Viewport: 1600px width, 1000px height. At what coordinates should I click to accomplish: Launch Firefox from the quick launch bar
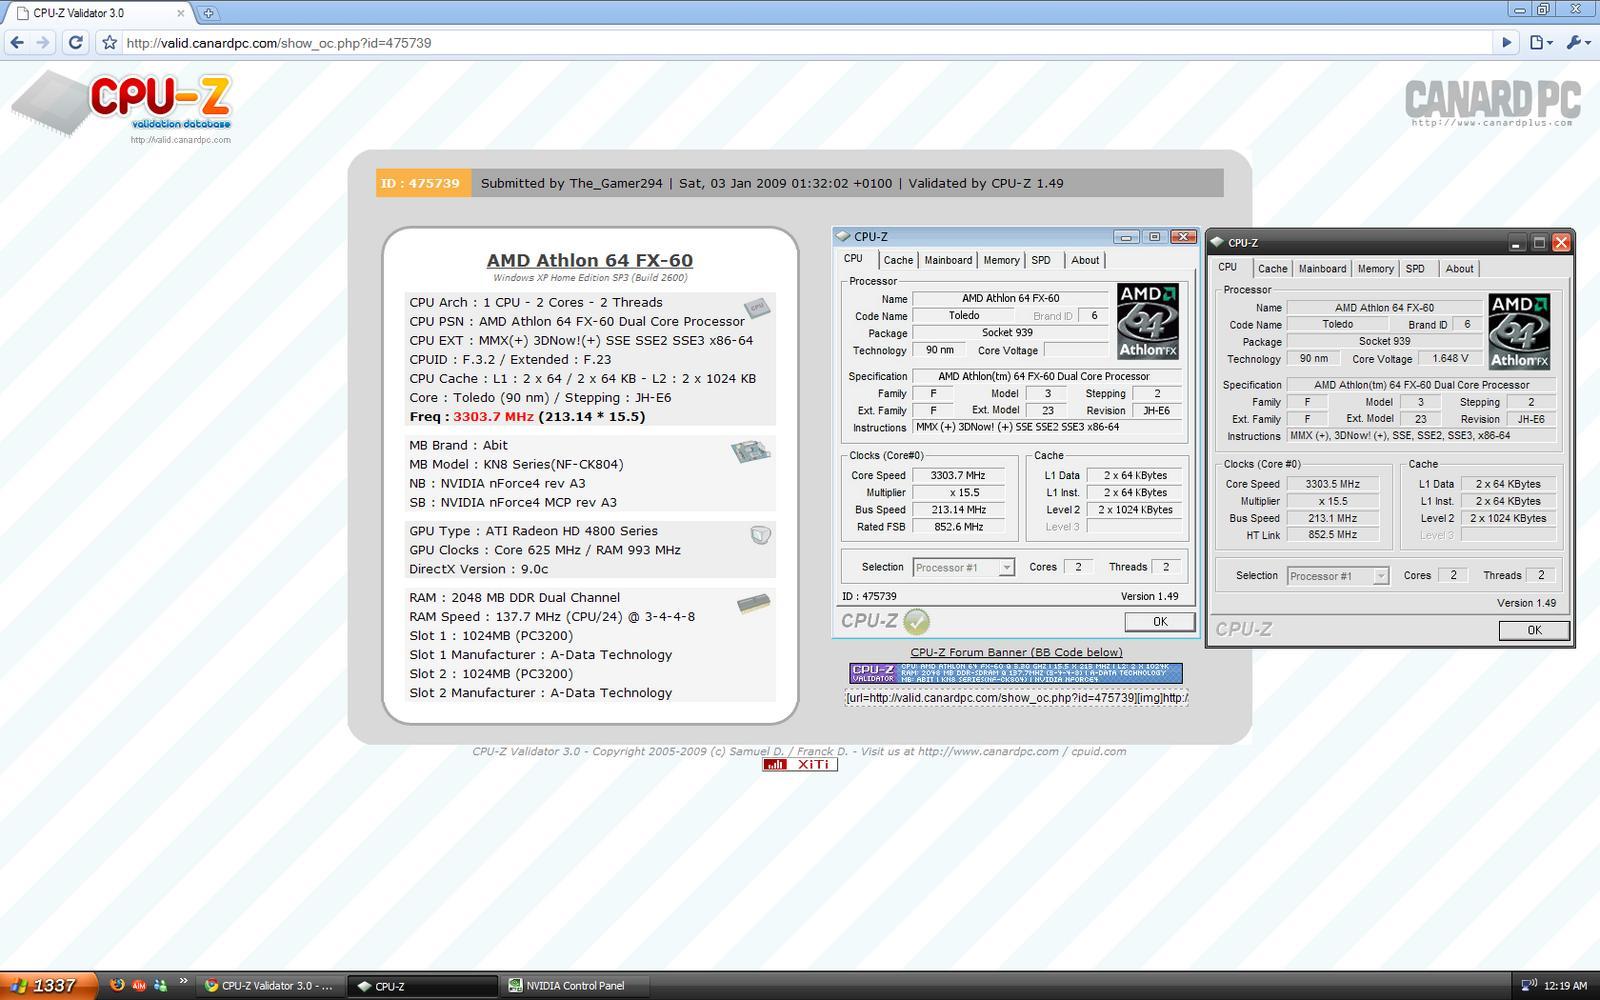pyautogui.click(x=117, y=985)
